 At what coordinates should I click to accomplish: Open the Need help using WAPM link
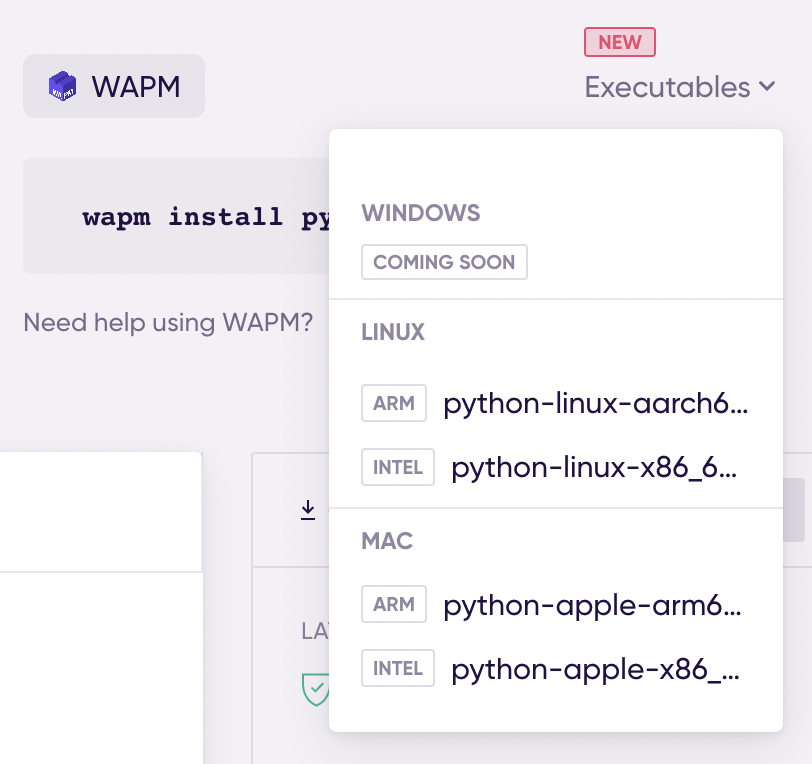point(166,323)
